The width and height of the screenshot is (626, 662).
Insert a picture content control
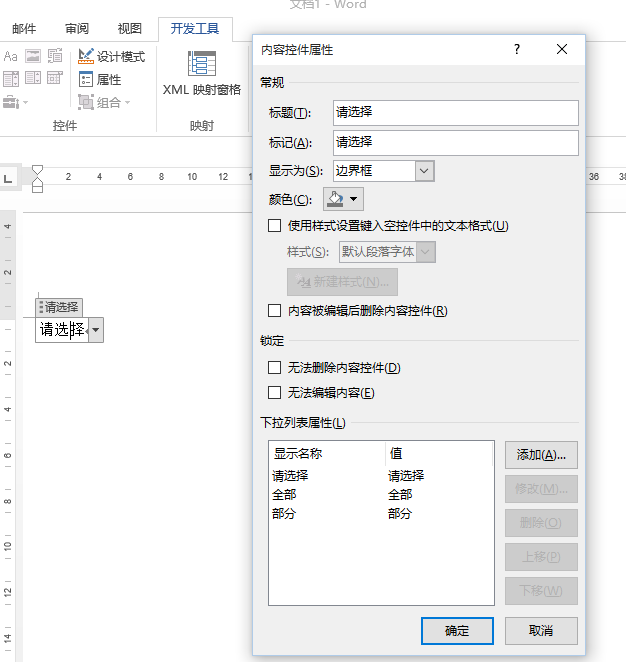[33, 56]
